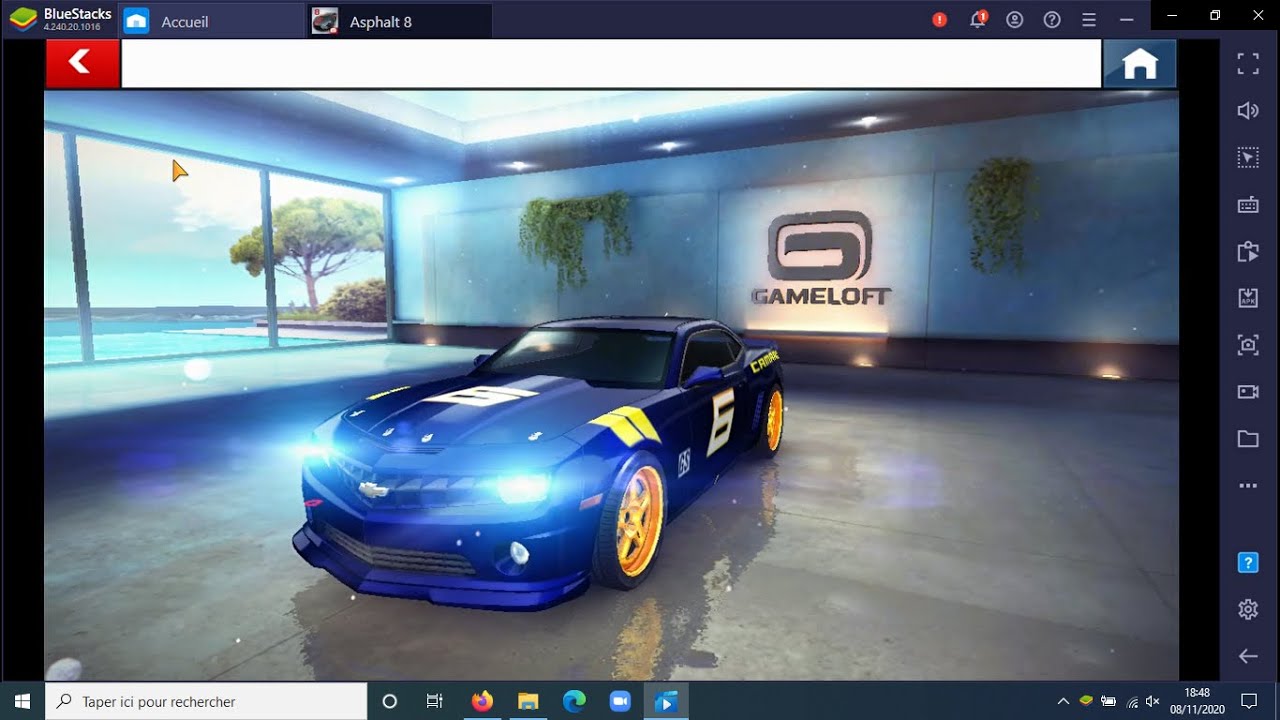Open Task View on taskbar
The width and height of the screenshot is (1280, 720).
(435, 701)
